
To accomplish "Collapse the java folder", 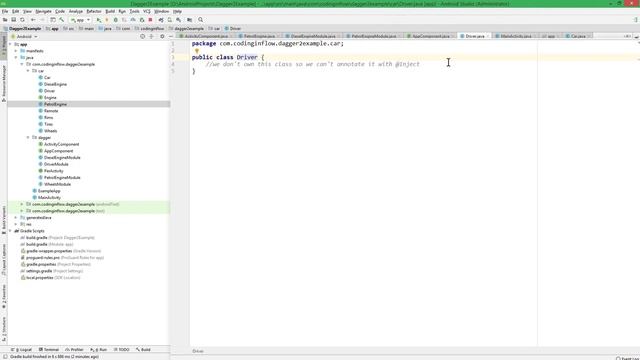I will pos(16,58).
